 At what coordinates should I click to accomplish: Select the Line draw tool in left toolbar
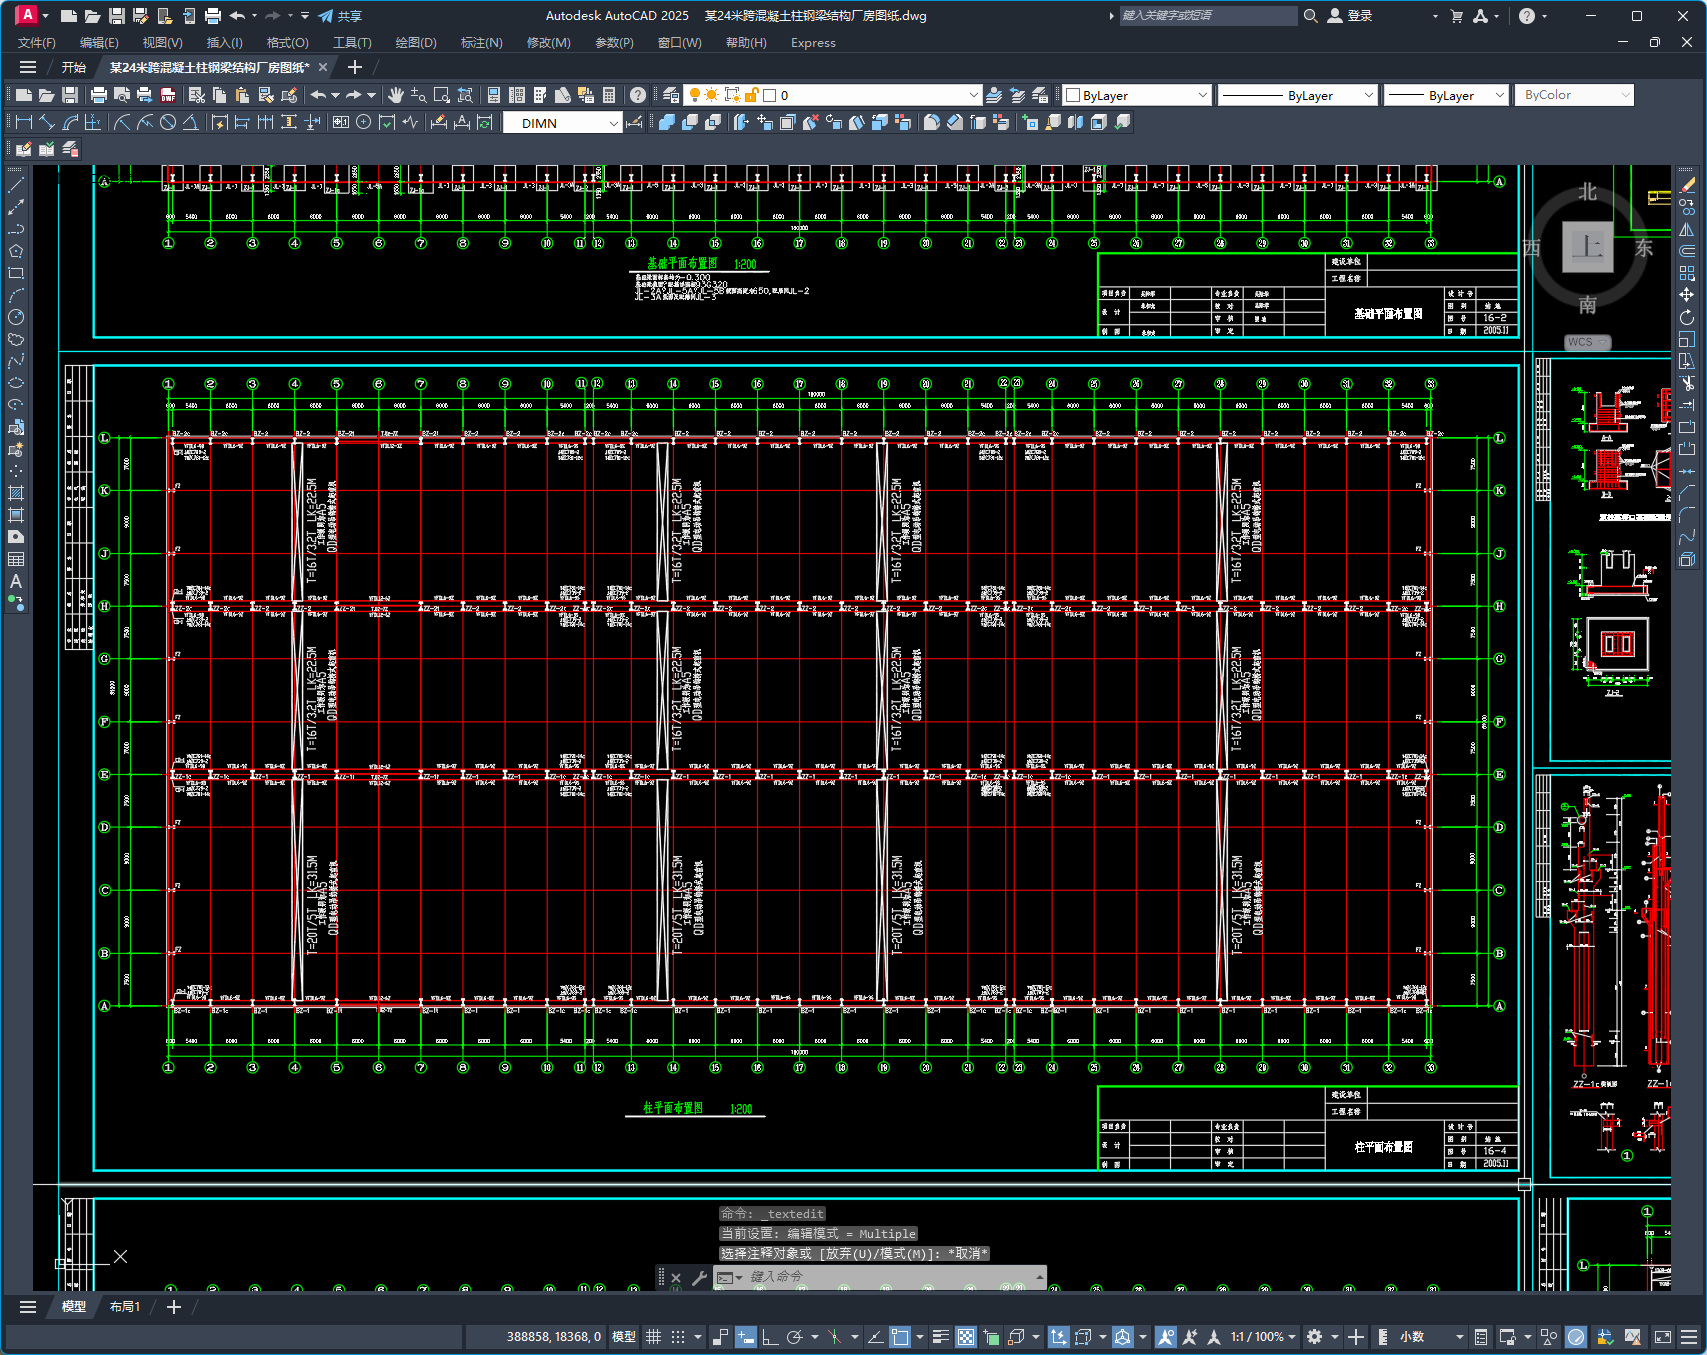[x=16, y=185]
